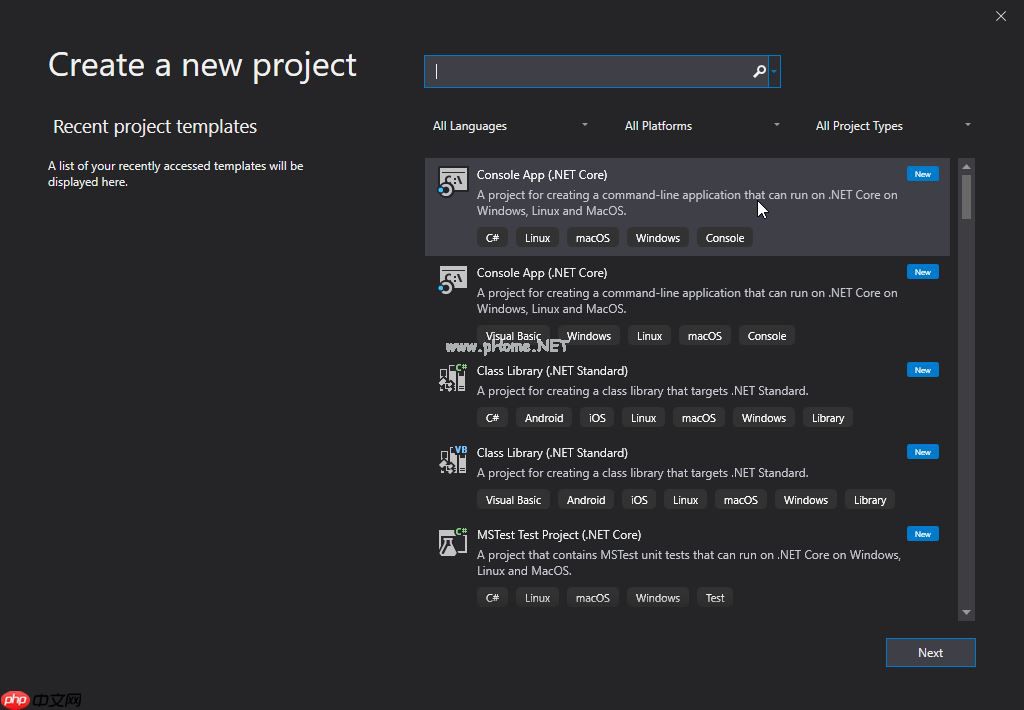The height and width of the screenshot is (710, 1024).
Task: Open the All Platforms dropdown
Action: point(702,126)
